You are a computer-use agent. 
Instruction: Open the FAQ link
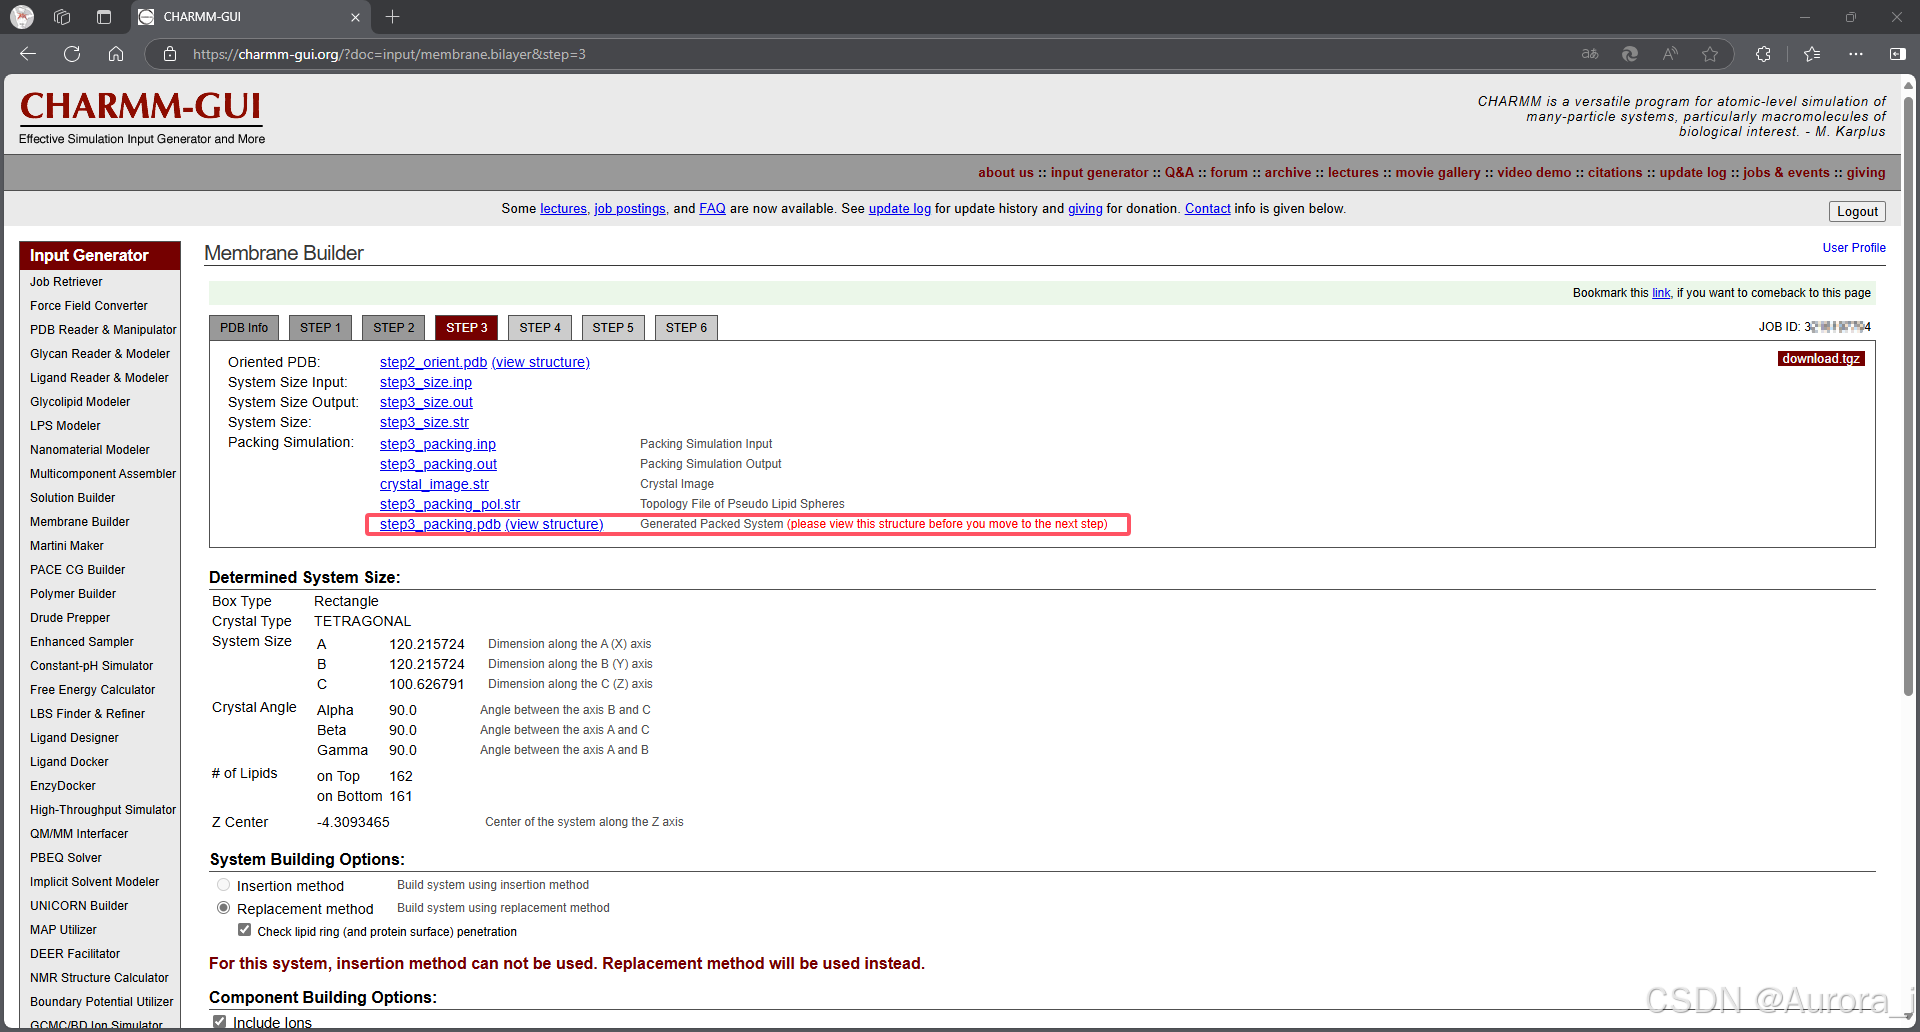pos(712,209)
